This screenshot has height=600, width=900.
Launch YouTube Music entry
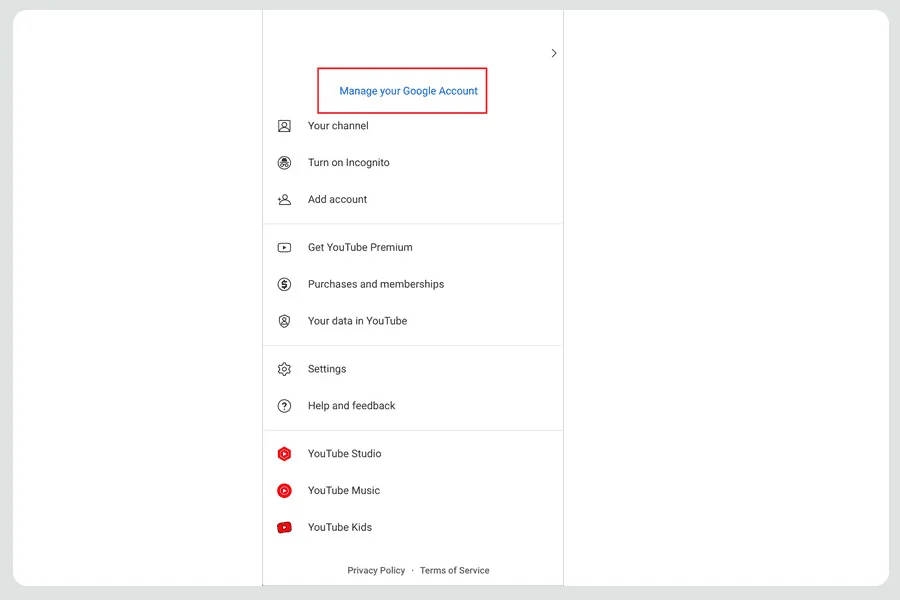click(x=413, y=490)
